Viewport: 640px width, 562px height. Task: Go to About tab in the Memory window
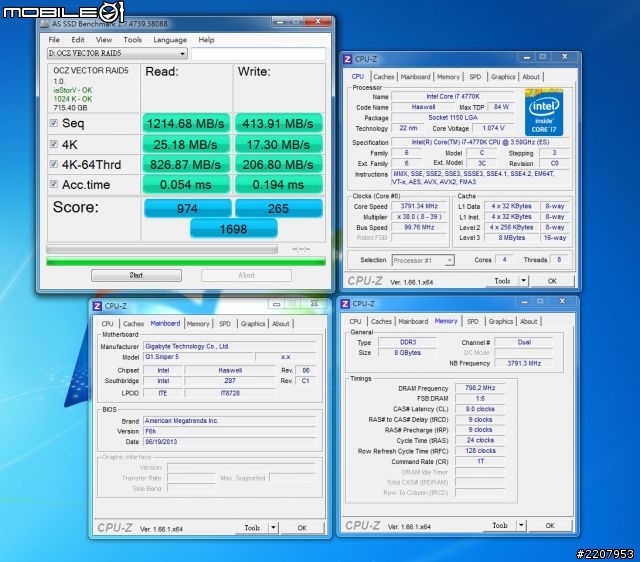(x=528, y=322)
